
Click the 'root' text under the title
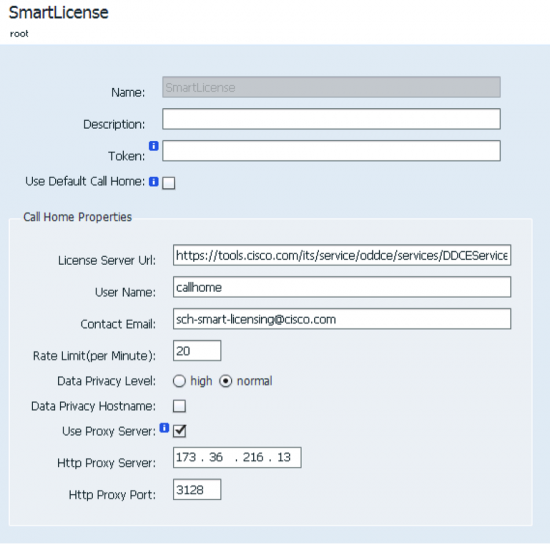point(19,34)
